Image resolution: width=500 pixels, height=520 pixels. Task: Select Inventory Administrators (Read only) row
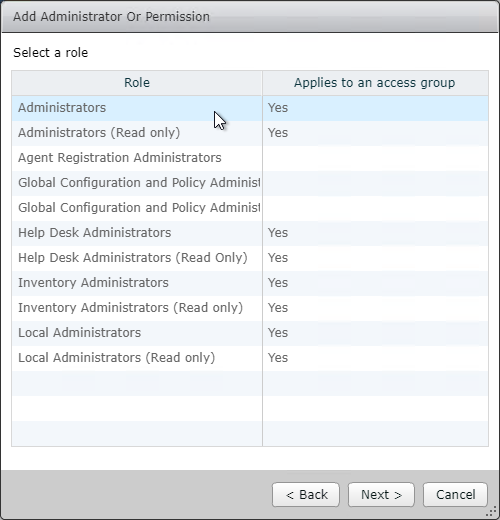(250, 308)
